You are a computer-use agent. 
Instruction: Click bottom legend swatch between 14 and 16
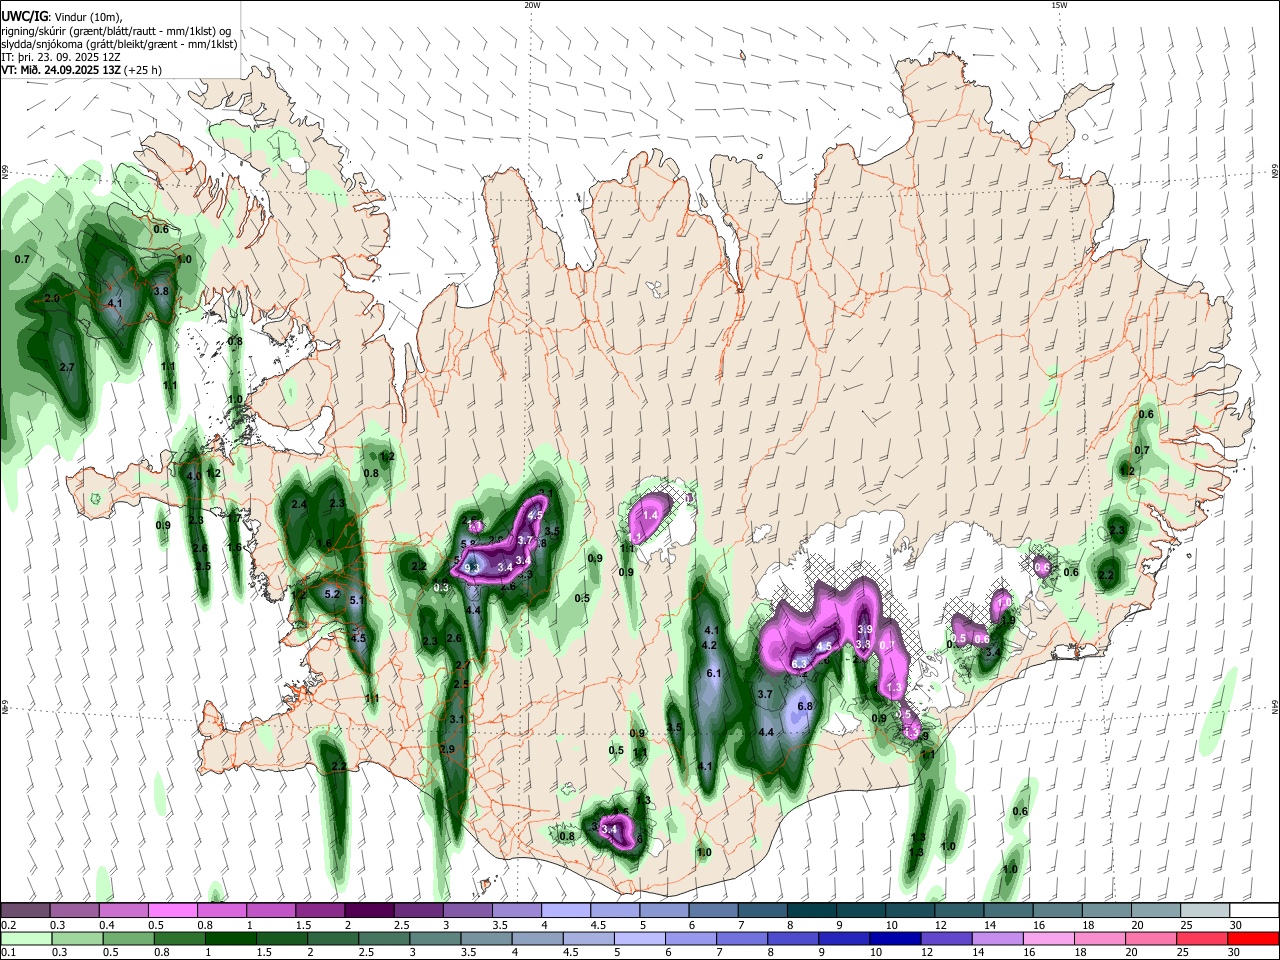997,938
